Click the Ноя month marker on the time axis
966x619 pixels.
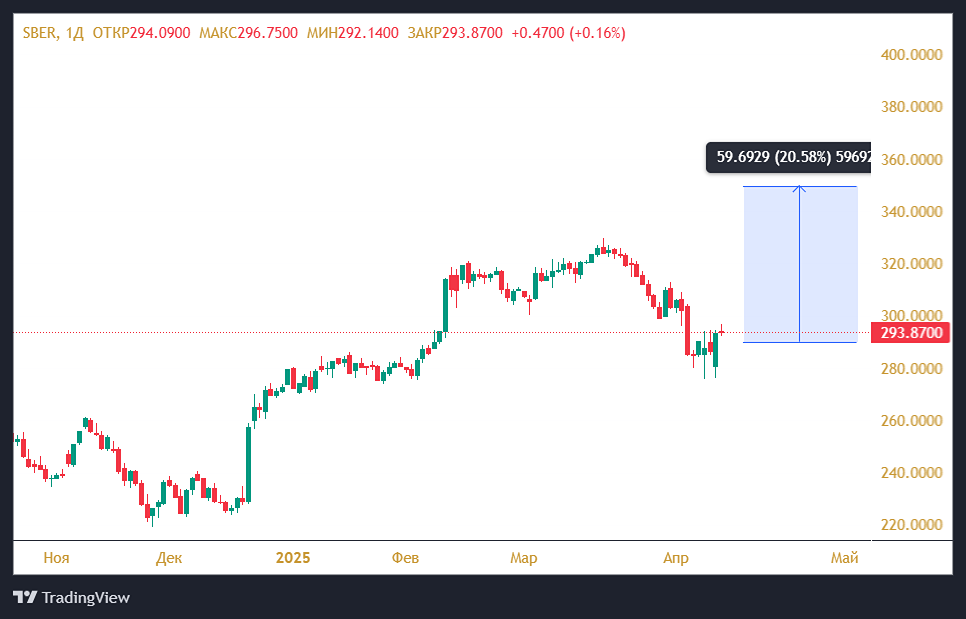[56, 558]
